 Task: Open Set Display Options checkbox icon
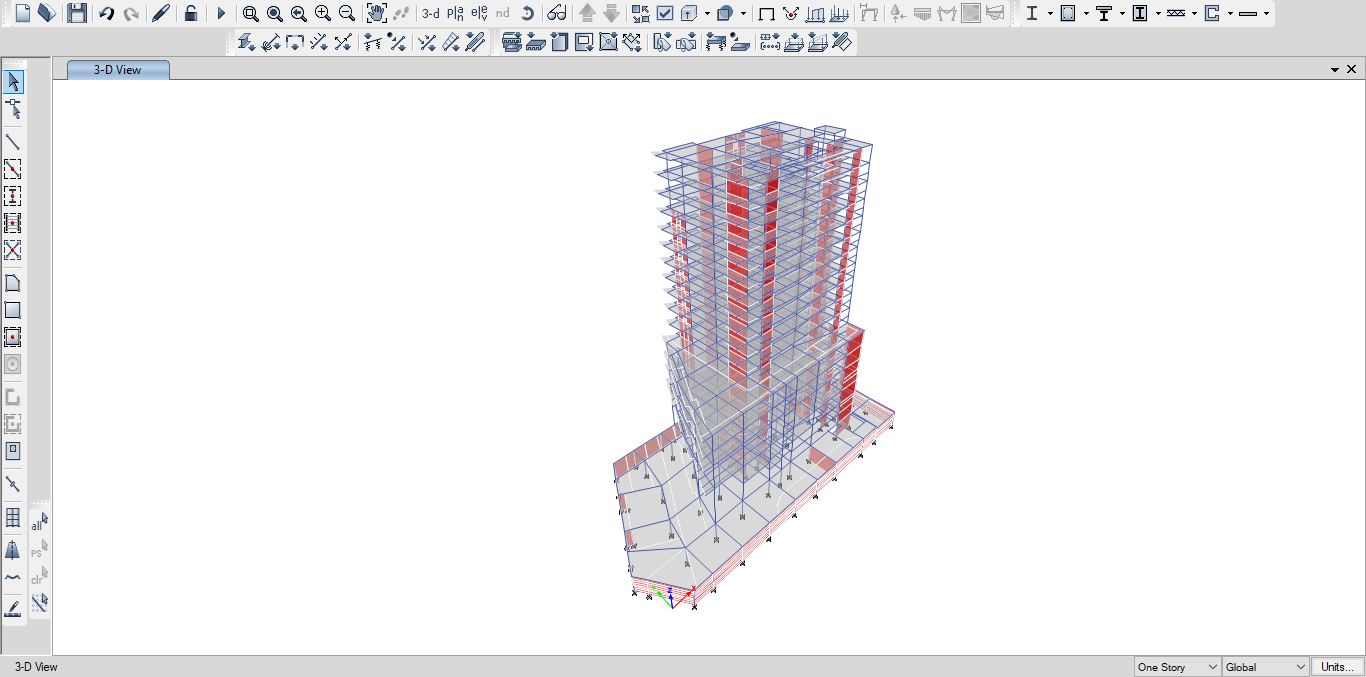665,13
